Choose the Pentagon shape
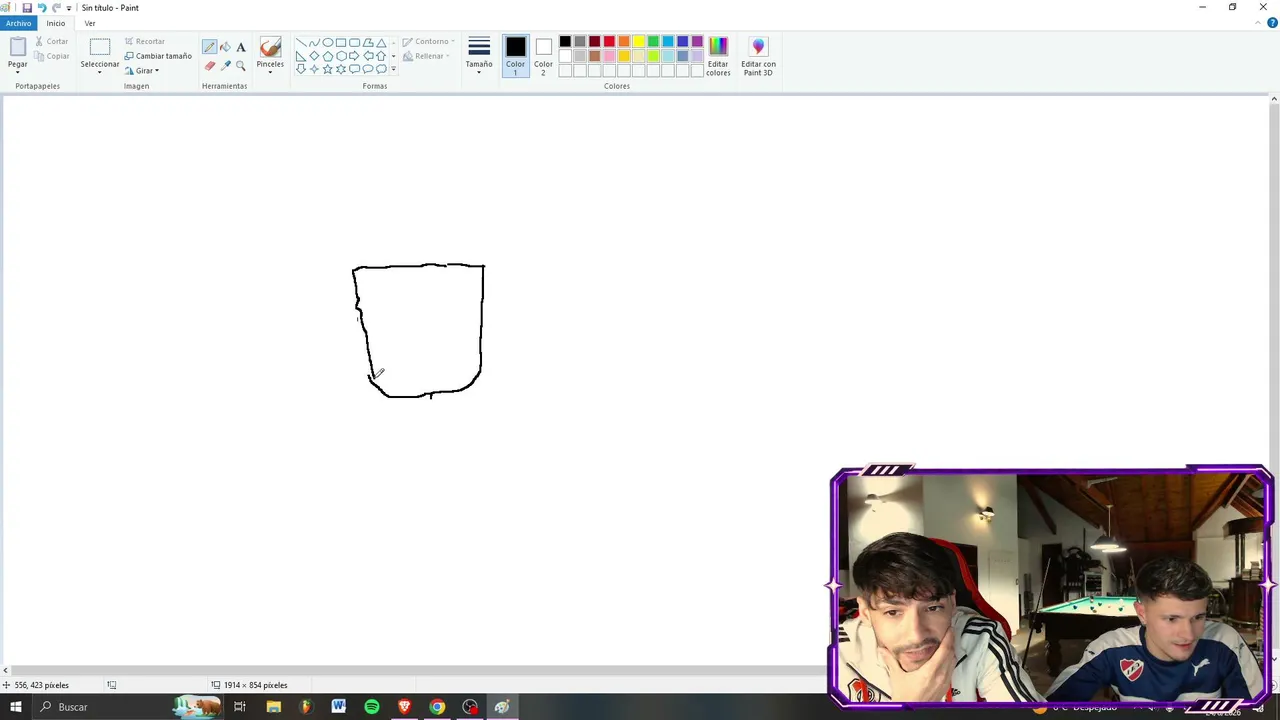Viewport: 1280px width, 720px height. pos(328,56)
